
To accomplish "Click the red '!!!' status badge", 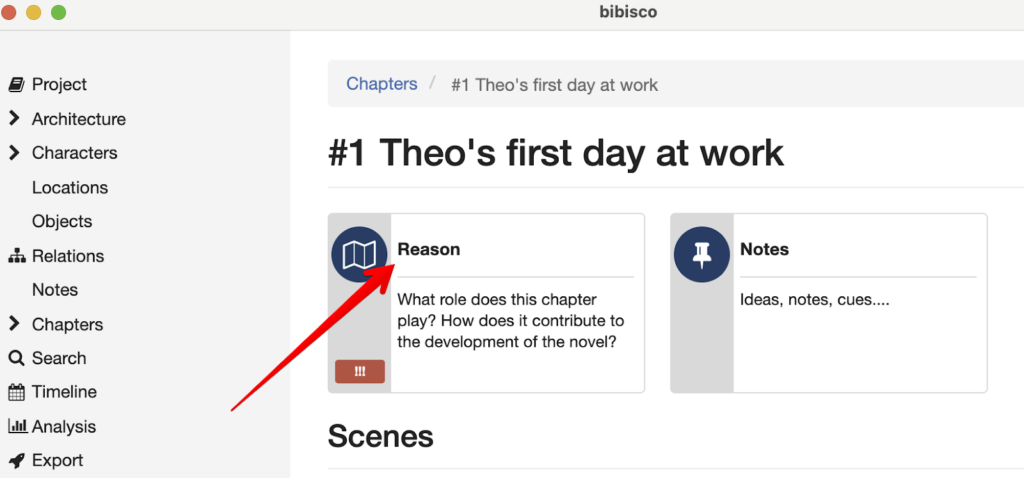I will (x=360, y=371).
